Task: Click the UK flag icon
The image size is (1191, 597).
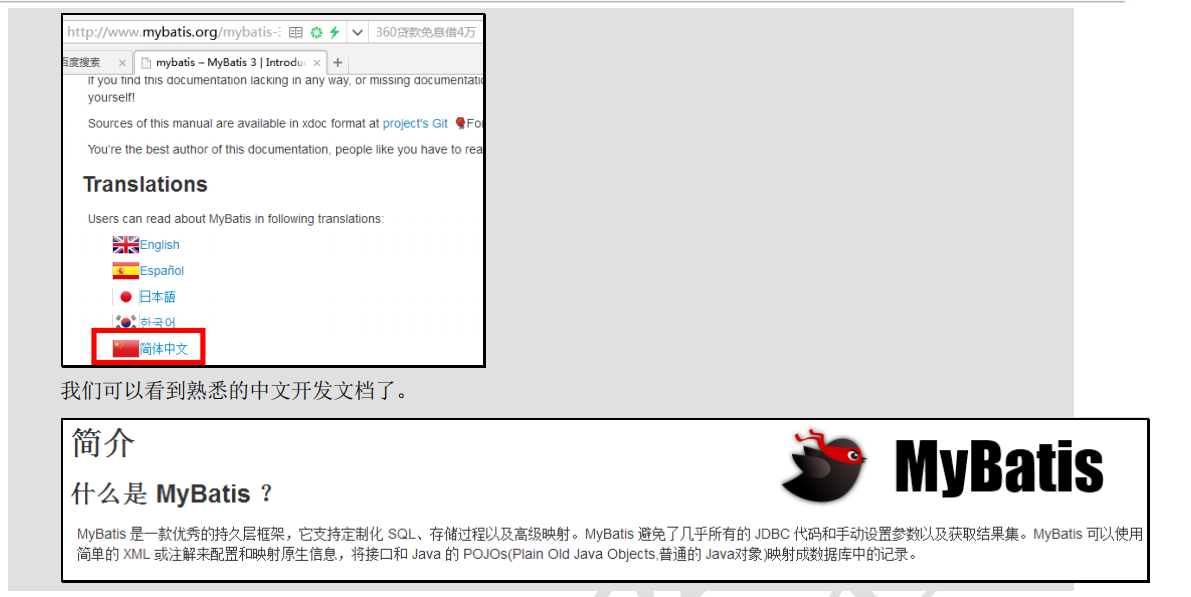Action: click(x=125, y=244)
